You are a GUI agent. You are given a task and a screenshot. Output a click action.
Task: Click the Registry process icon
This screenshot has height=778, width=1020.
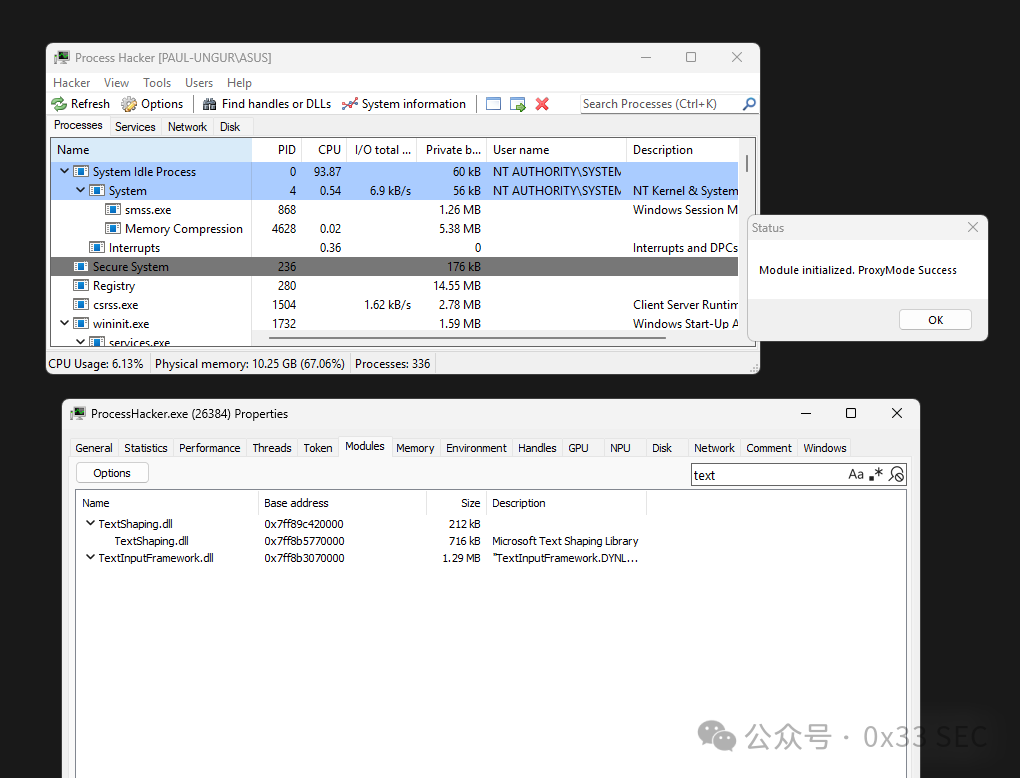[x=81, y=286]
